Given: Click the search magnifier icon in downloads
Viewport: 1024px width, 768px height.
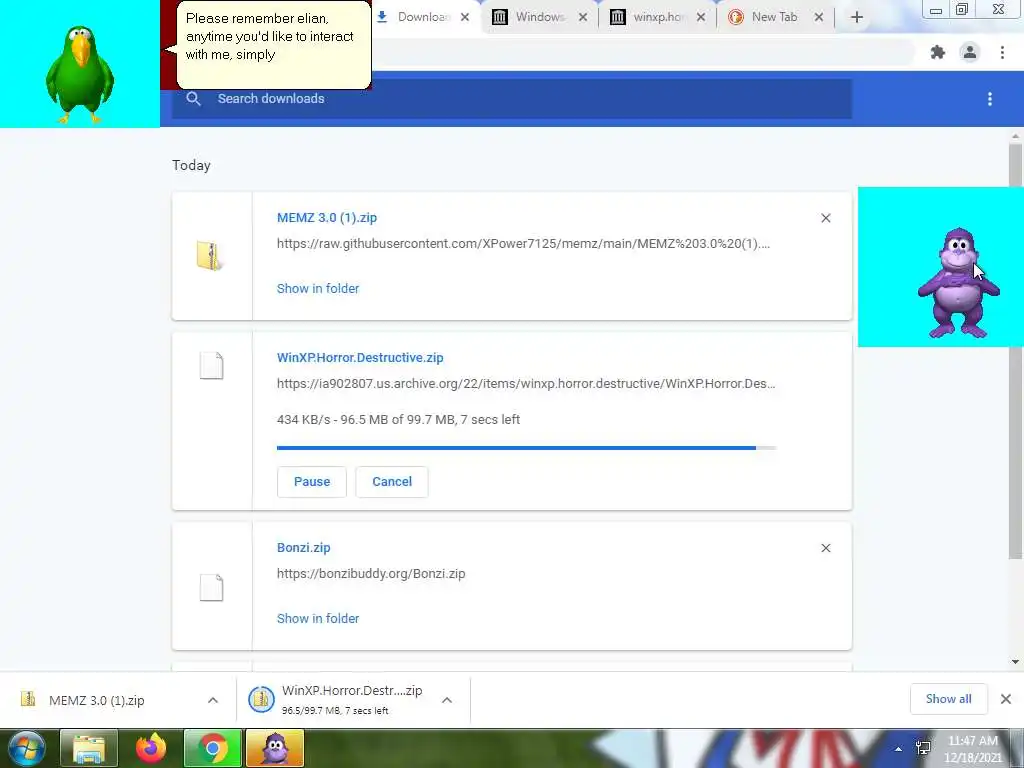Looking at the screenshot, I should [x=193, y=99].
